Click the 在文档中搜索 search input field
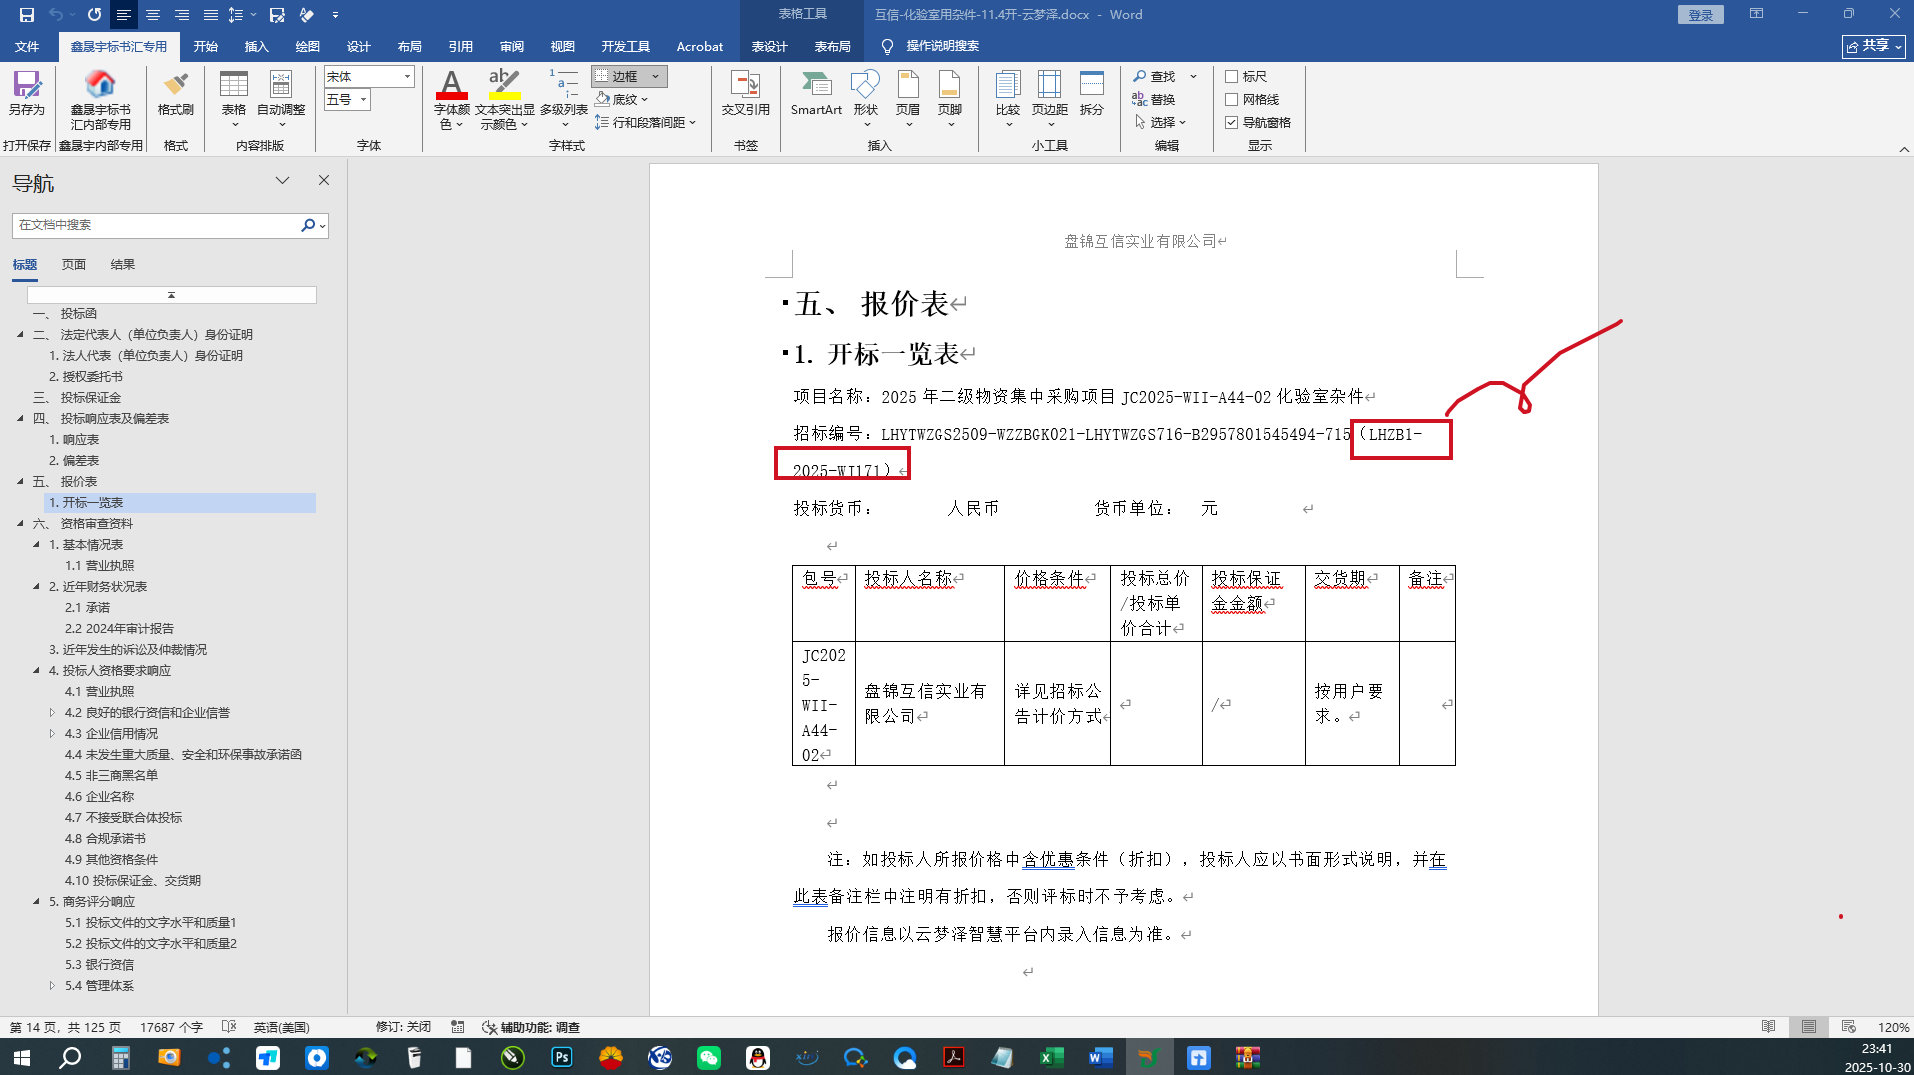The image size is (1914, 1075). click(157, 225)
